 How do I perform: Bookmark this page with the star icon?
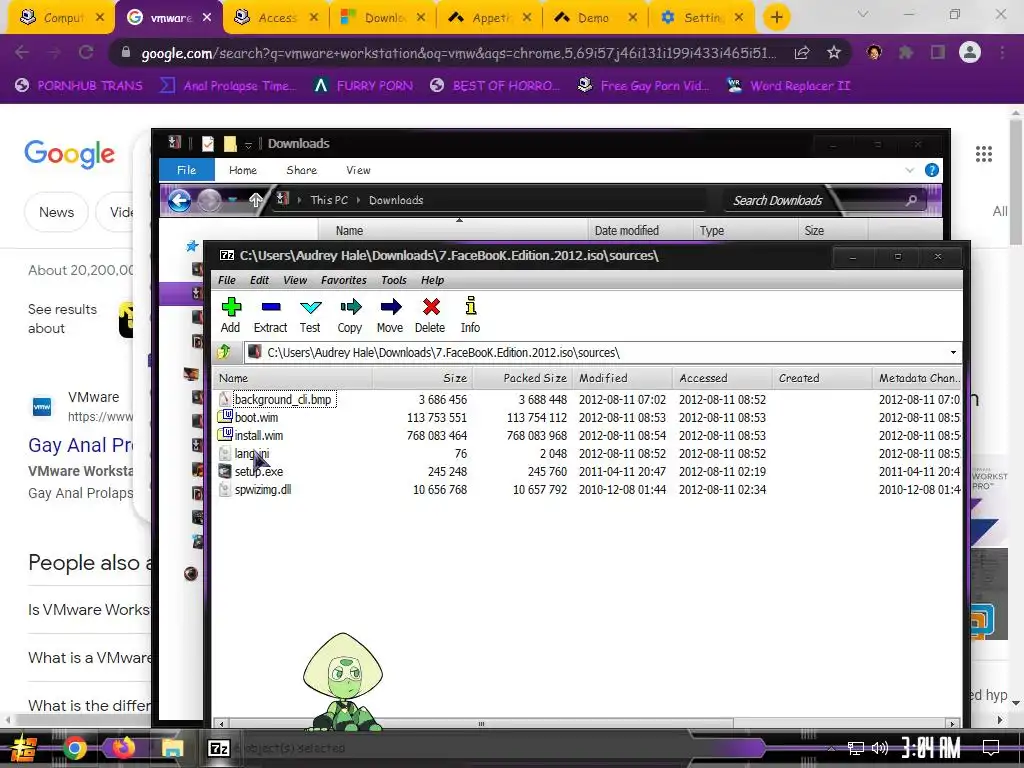(834, 52)
